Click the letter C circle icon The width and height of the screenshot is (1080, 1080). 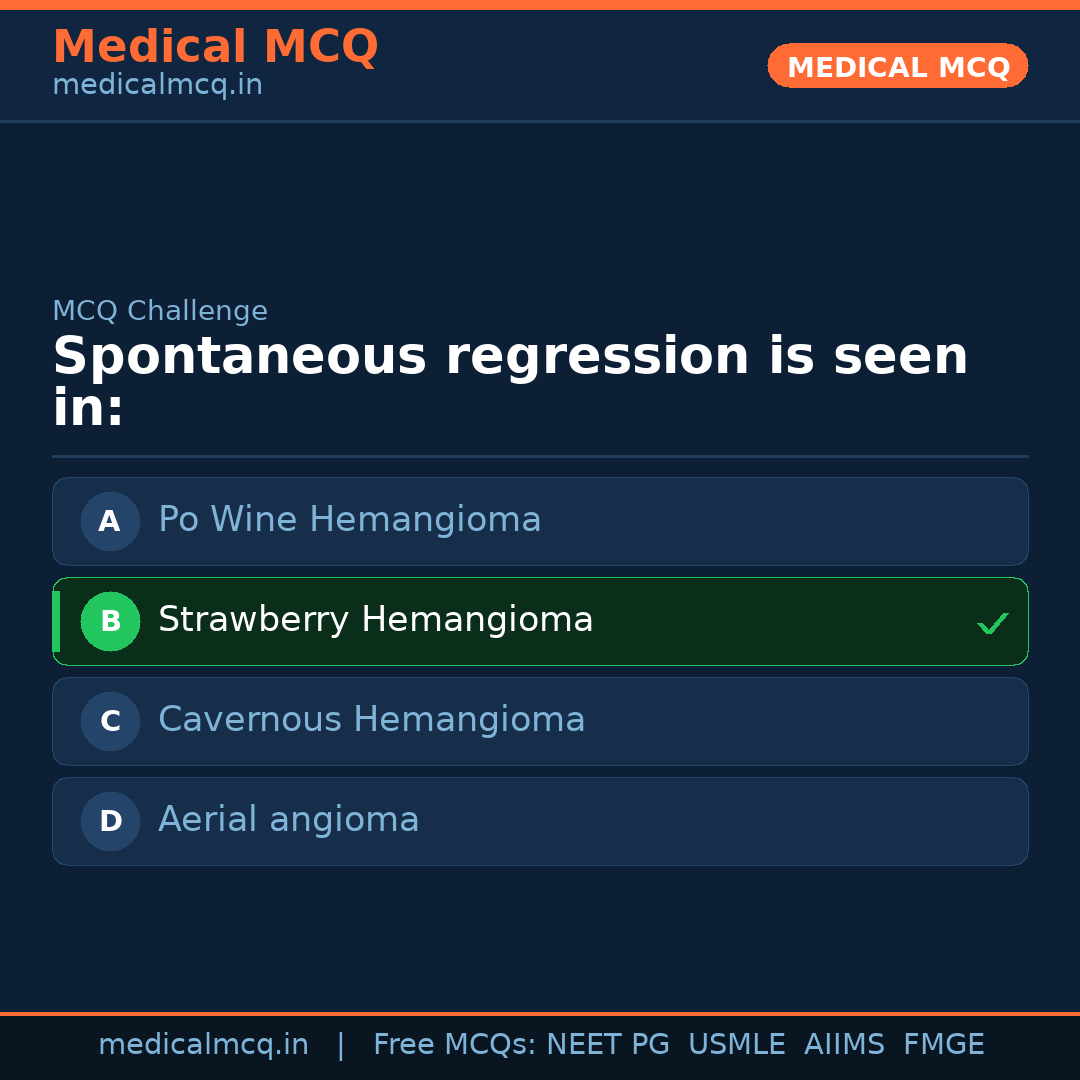(110, 721)
